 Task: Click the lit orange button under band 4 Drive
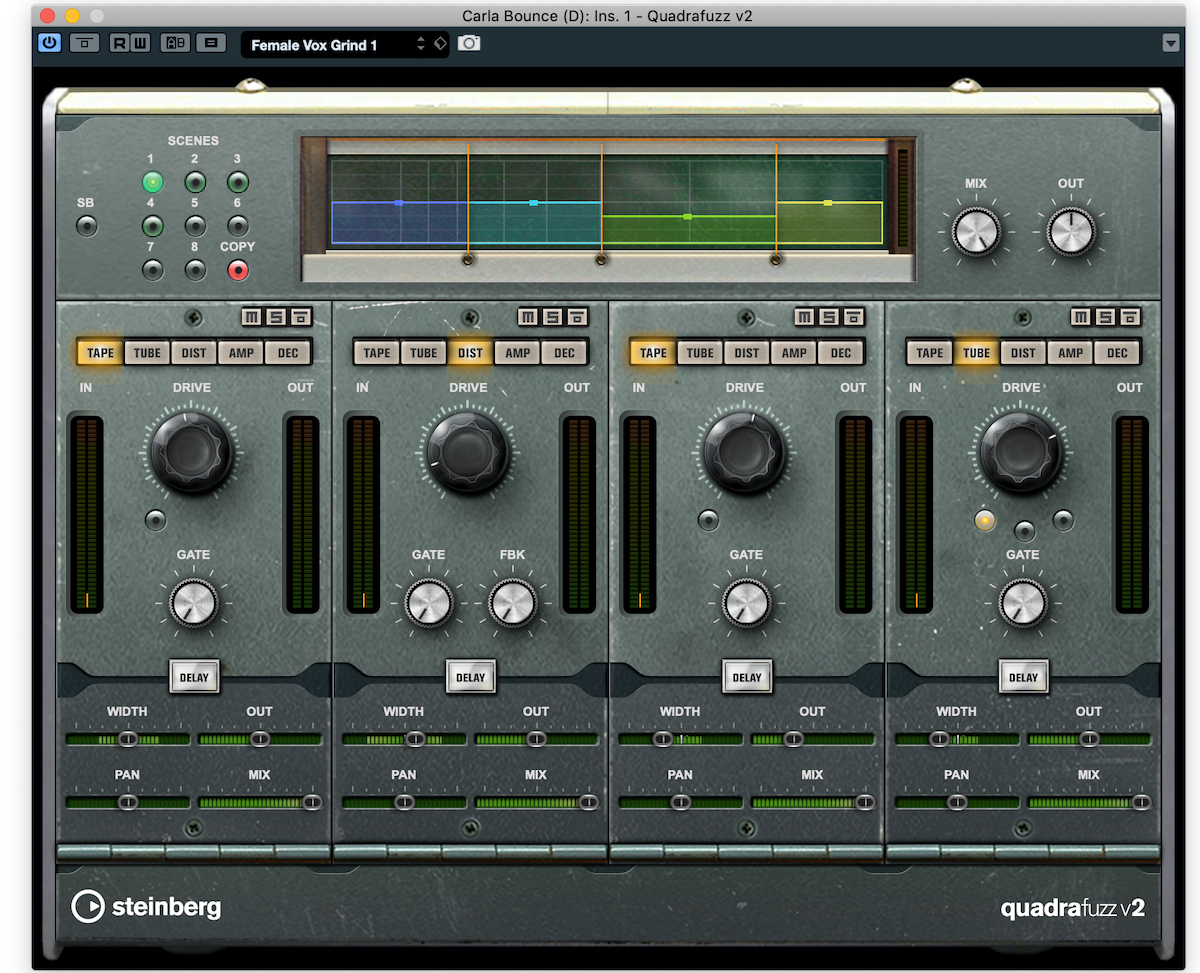pyautogui.click(x=985, y=520)
